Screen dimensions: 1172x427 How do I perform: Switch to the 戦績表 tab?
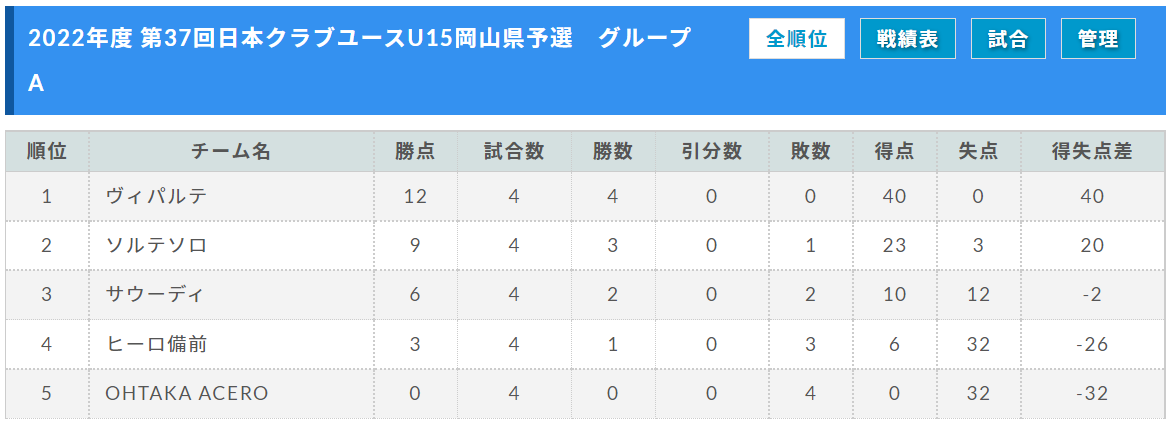[907, 39]
